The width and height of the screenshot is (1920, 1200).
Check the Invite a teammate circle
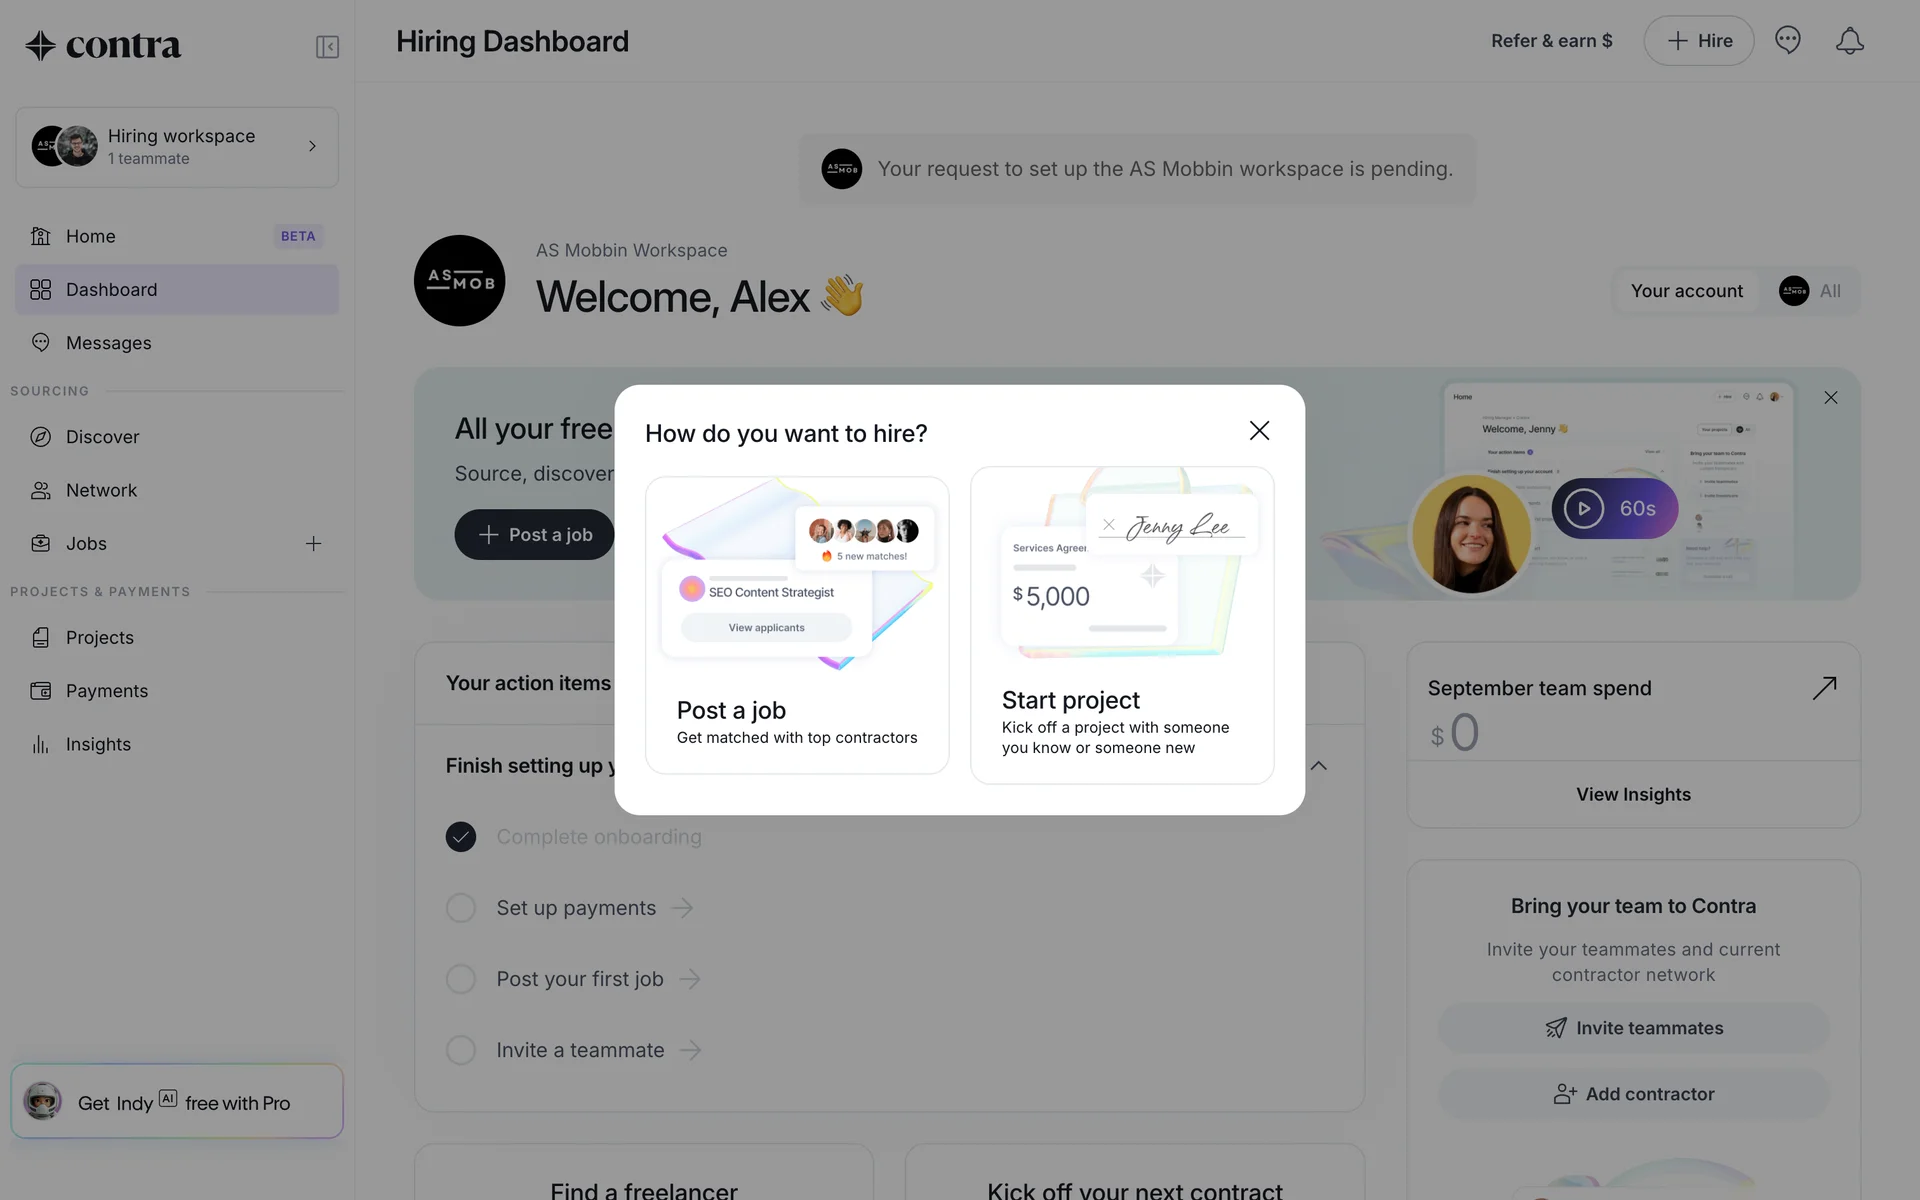[461, 1050]
